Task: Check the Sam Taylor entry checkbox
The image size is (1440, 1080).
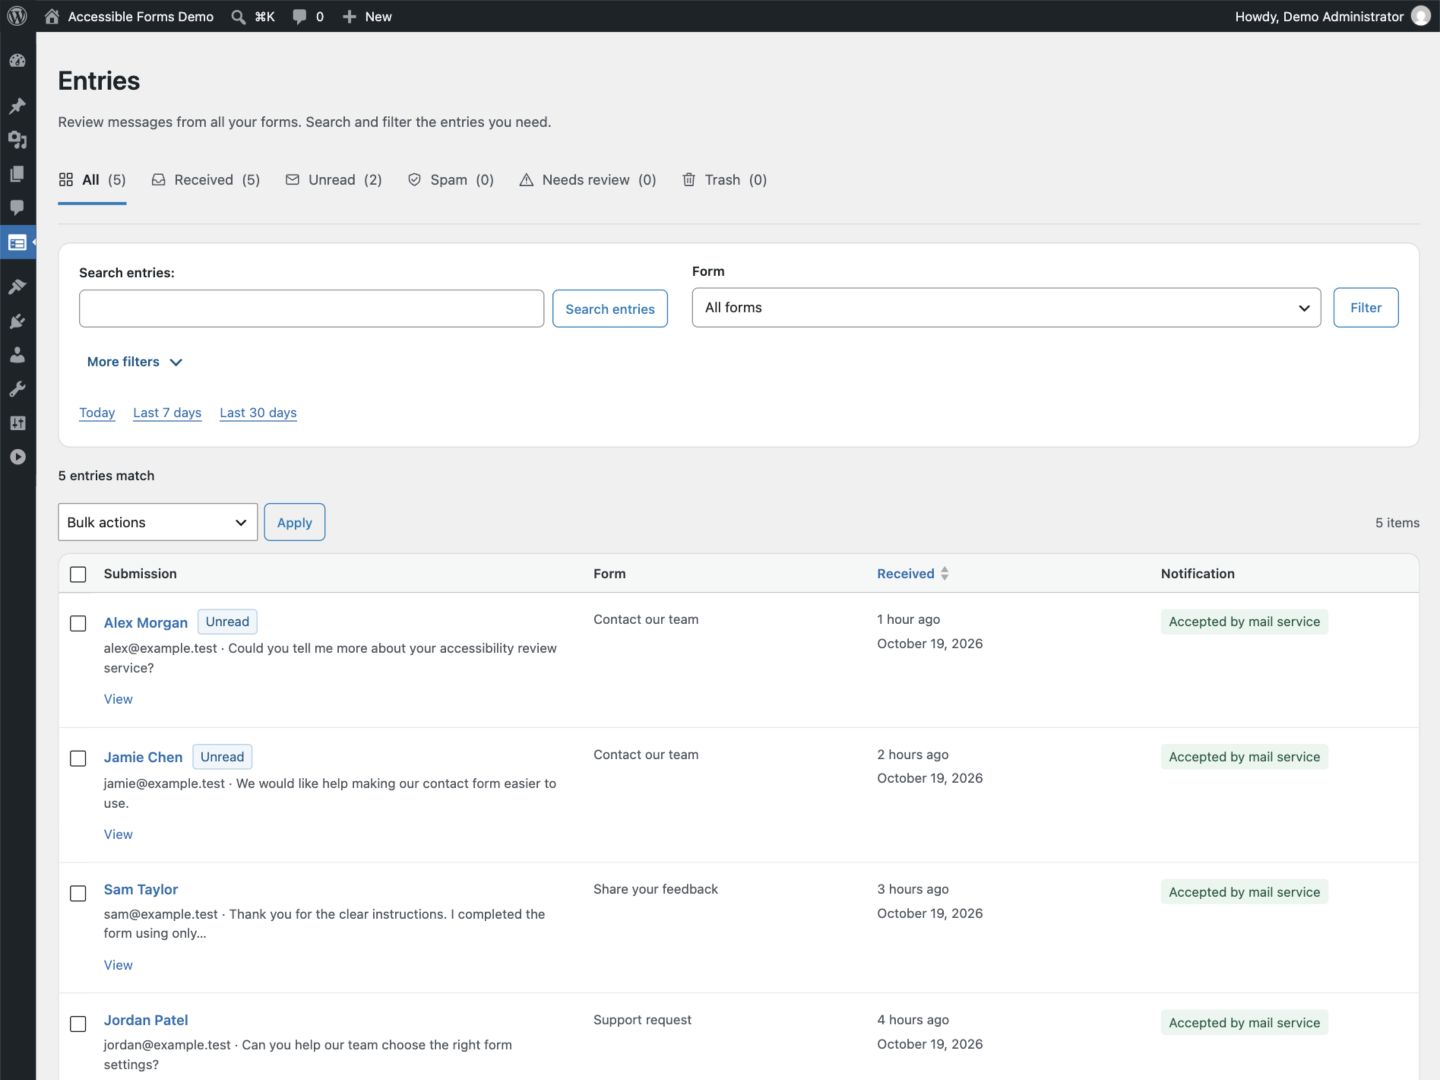Action: [x=78, y=893]
